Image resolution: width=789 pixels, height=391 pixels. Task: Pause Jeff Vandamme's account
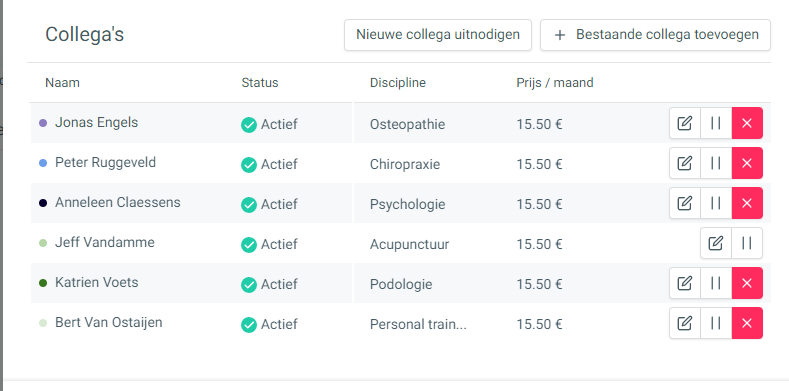coord(747,243)
